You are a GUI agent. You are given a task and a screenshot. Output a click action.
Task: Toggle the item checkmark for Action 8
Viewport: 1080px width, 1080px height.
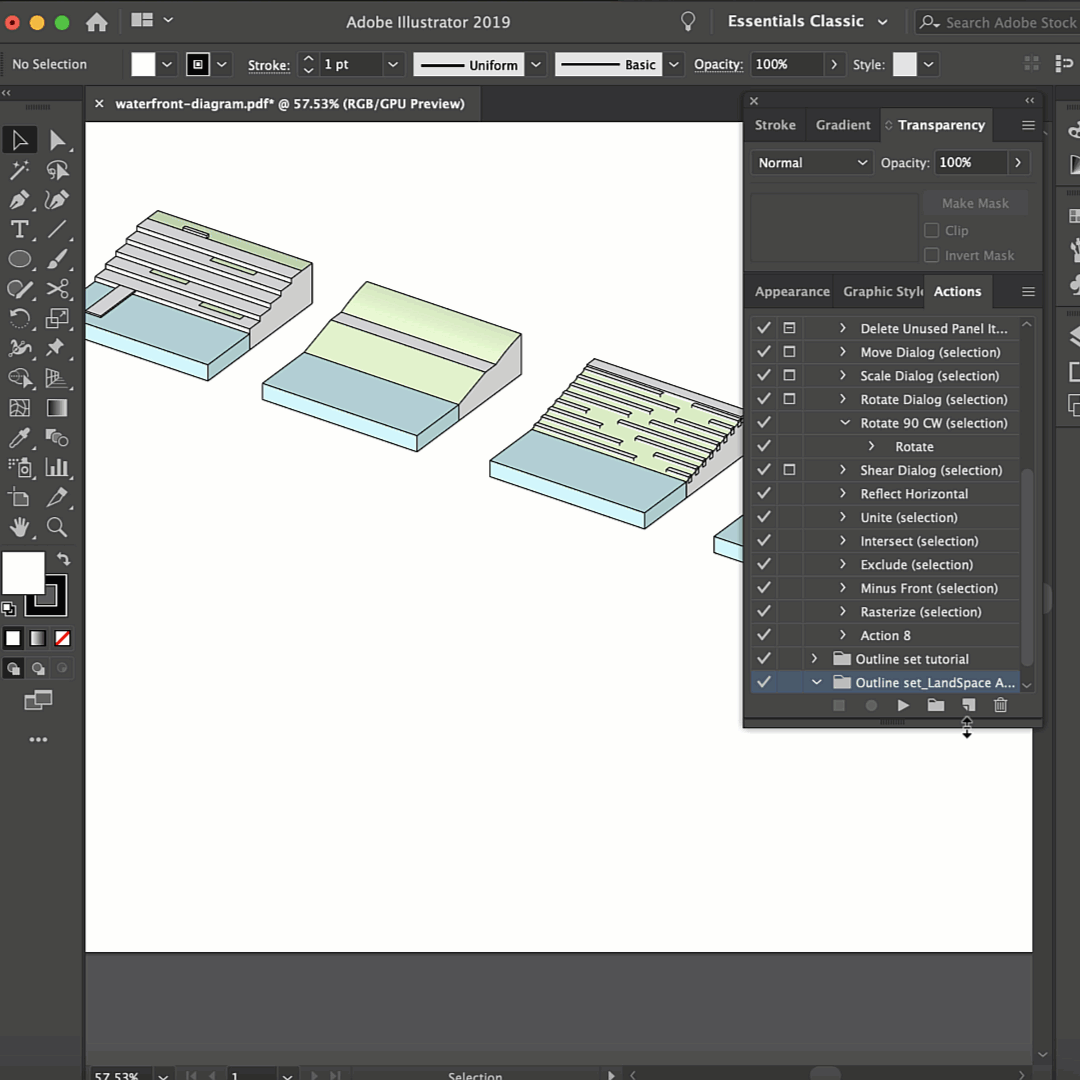764,635
